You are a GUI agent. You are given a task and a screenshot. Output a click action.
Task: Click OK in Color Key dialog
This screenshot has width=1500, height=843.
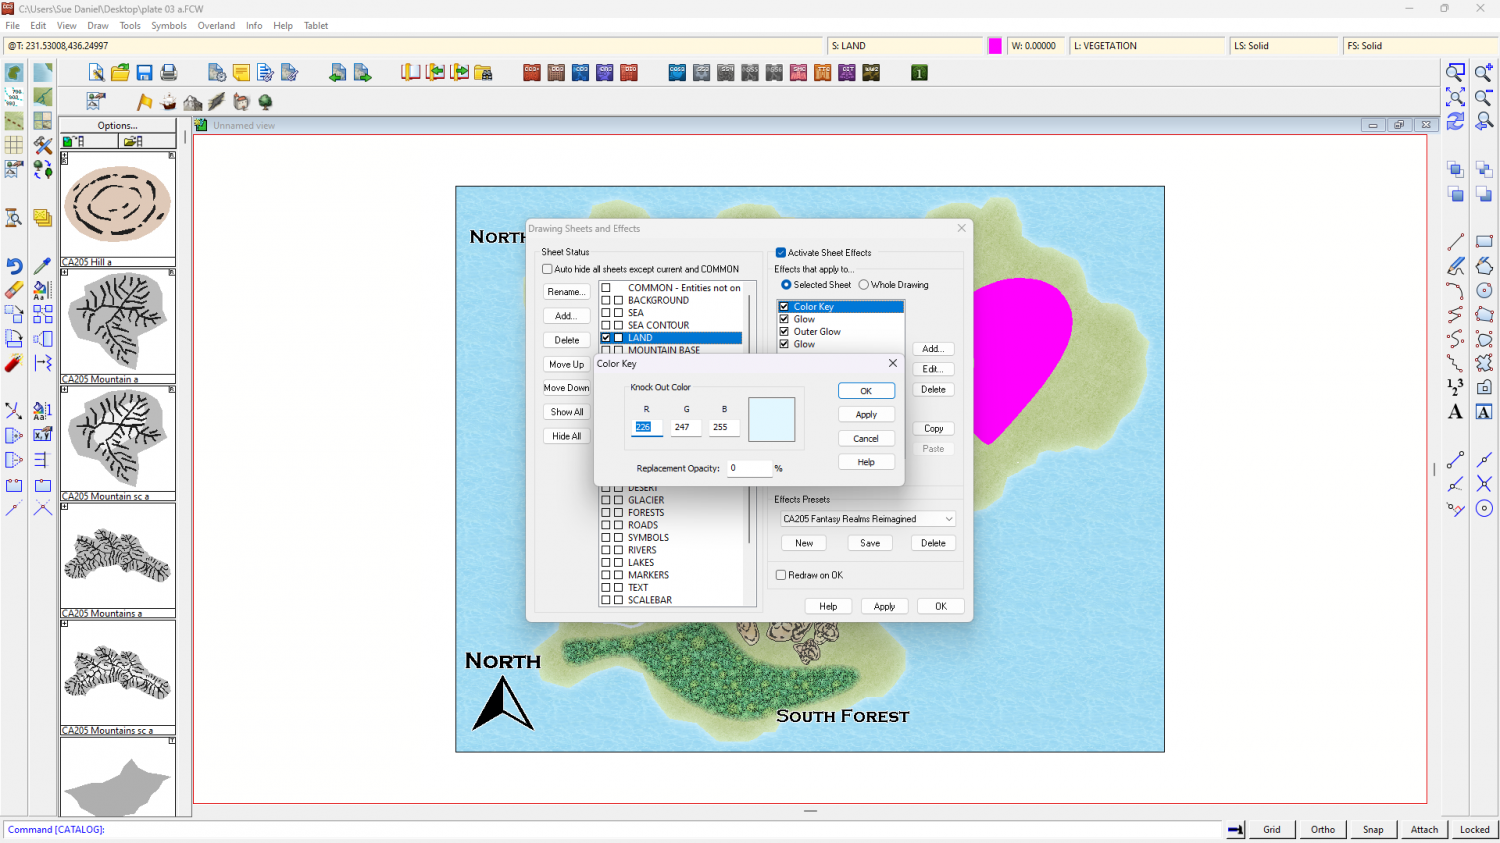(x=866, y=391)
